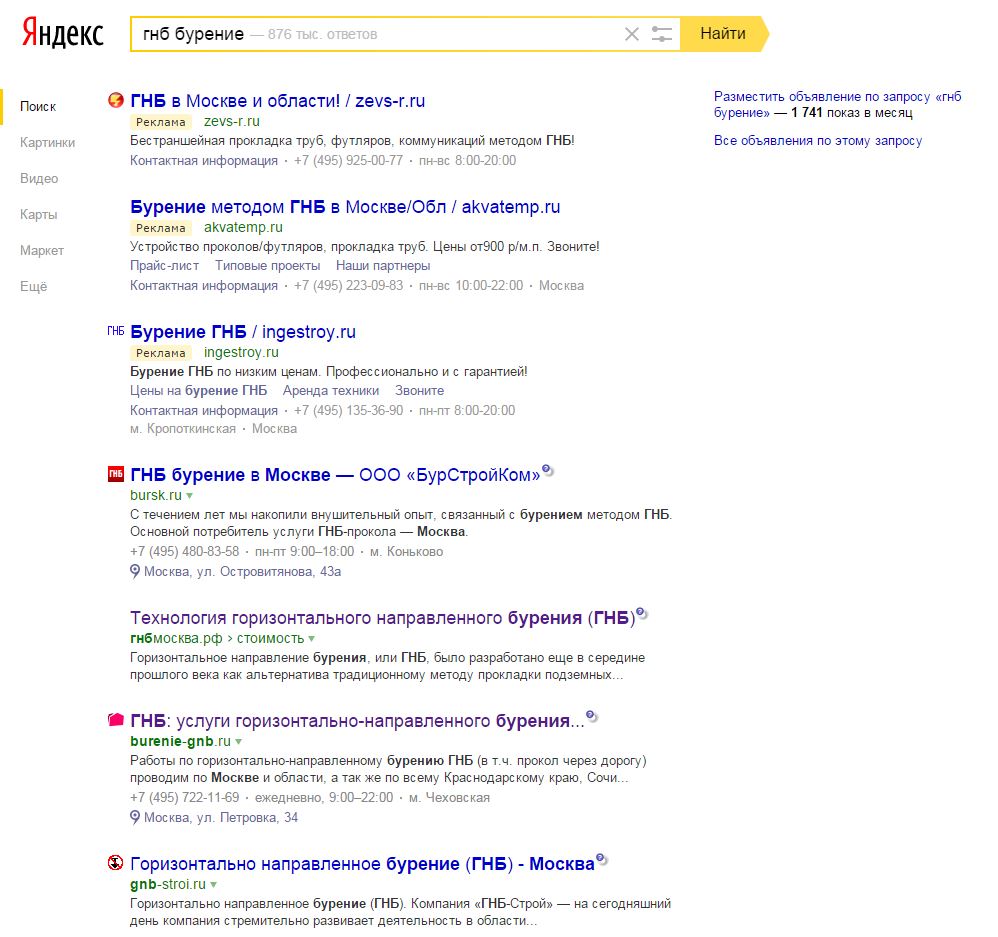
Task: Click the Найти search button
Action: click(x=723, y=34)
